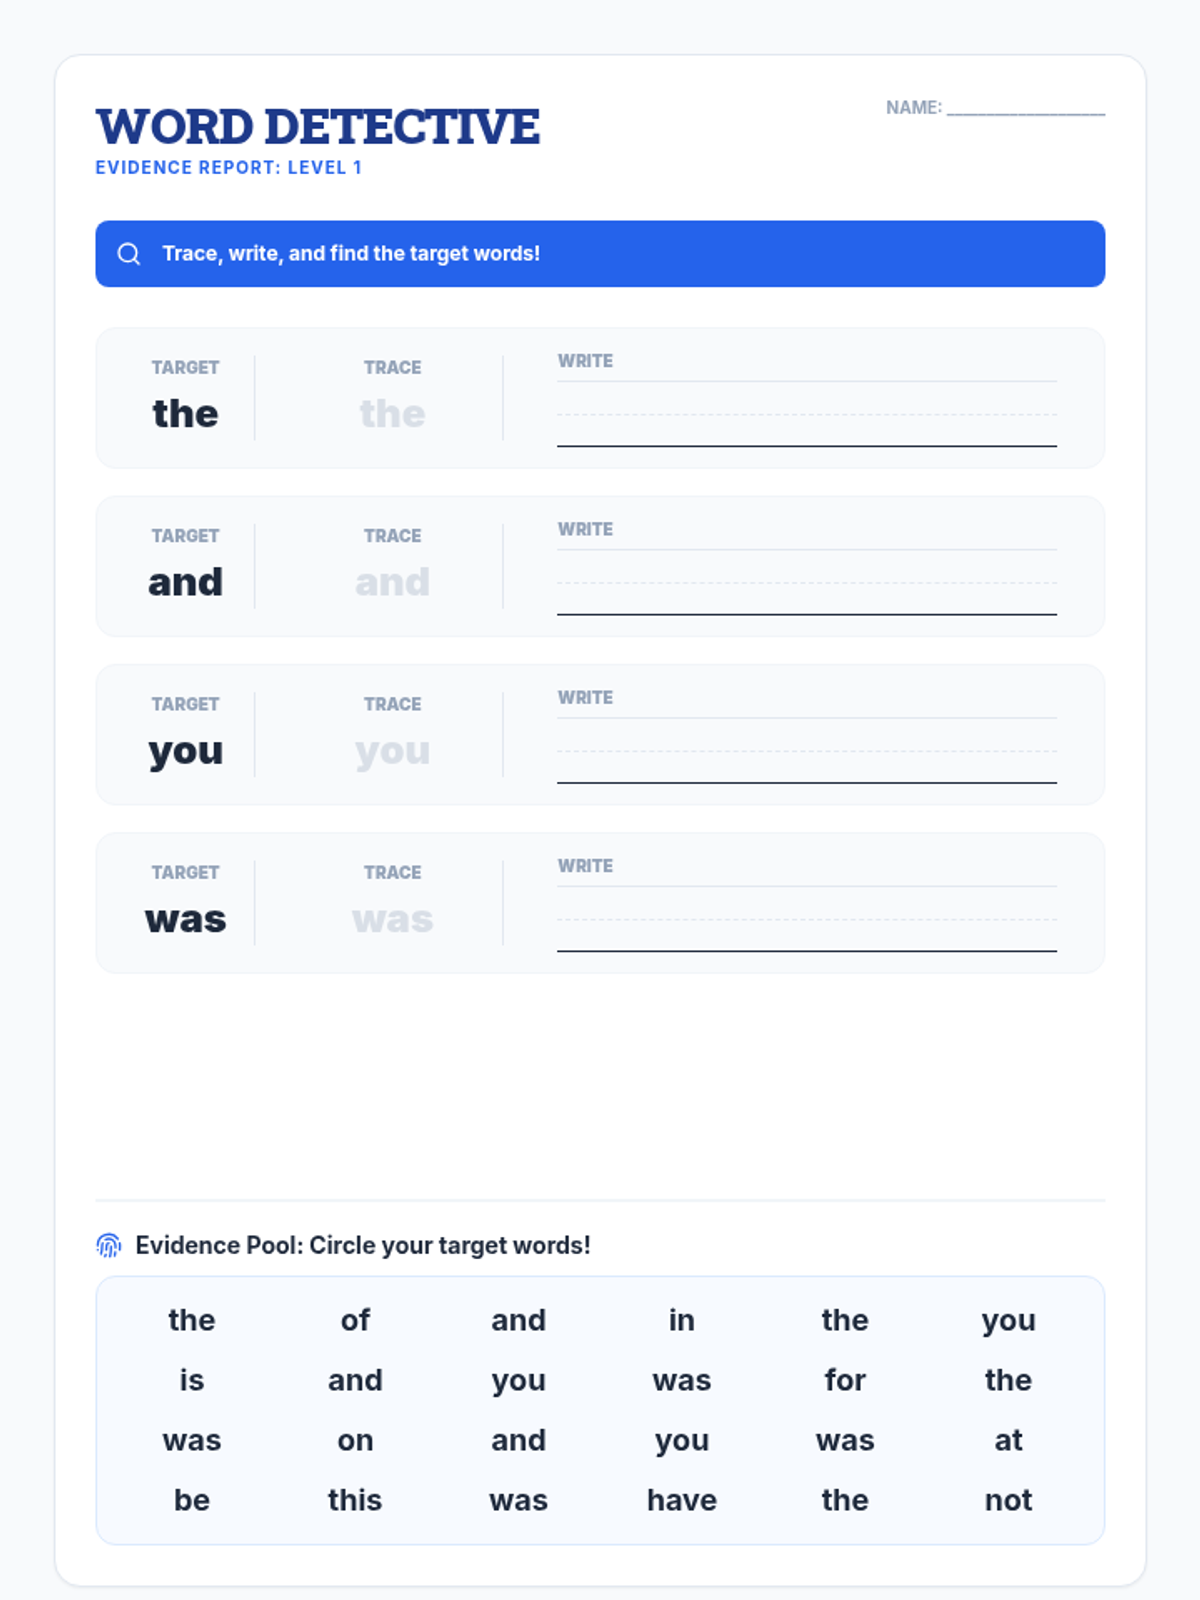Tap the word 'not' in Evidence Pool
This screenshot has height=1600, width=1200.
tap(1008, 1500)
